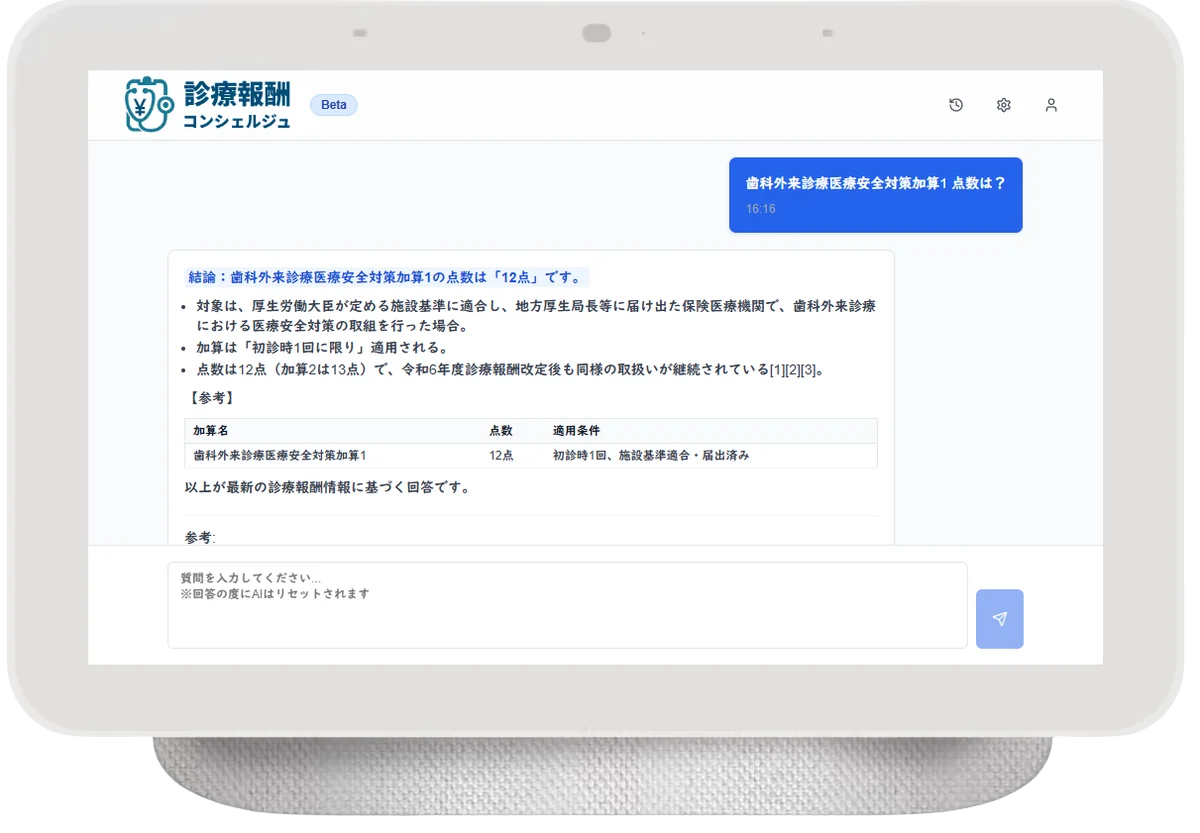This screenshot has height=833, width=1200.
Task: Click the 診療報酬コンシェルジュ stethoscope logo icon
Action: 149,105
